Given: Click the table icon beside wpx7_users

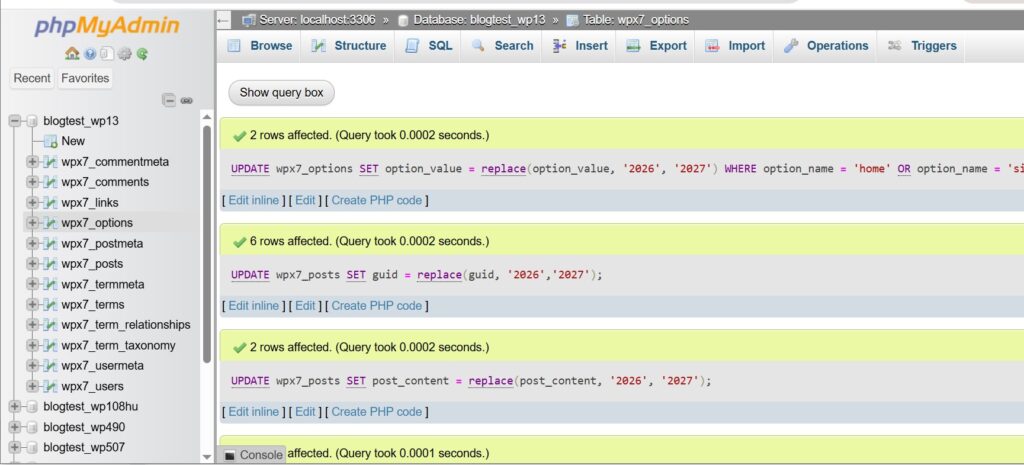Looking at the screenshot, I should tap(51, 386).
